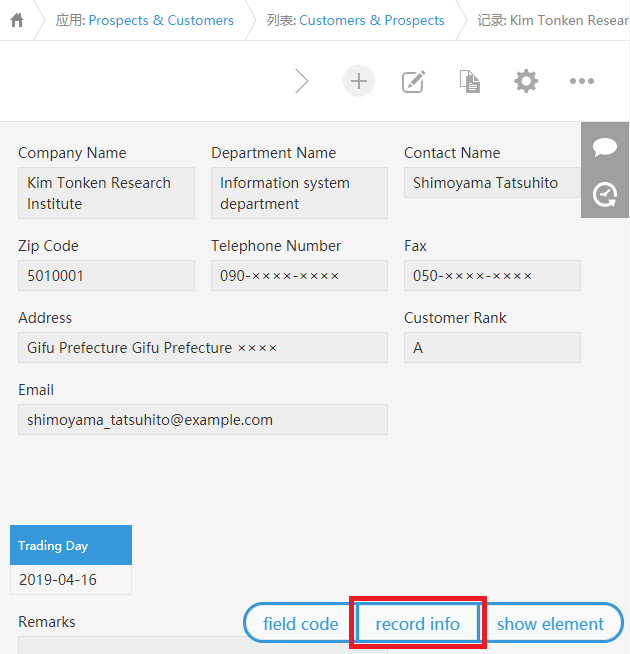Viewport: 630px width, 654px height.
Task: Add a new record with plus icon
Action: pyautogui.click(x=359, y=81)
